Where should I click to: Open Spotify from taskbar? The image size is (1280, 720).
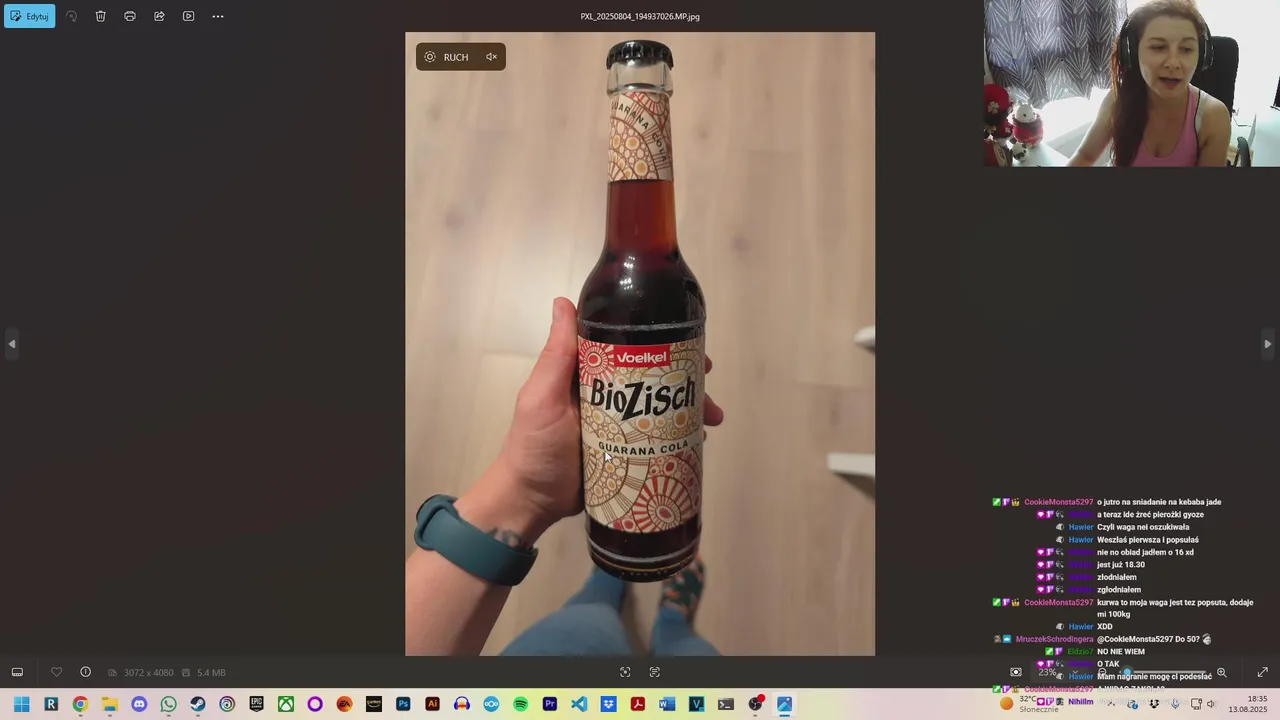520,704
